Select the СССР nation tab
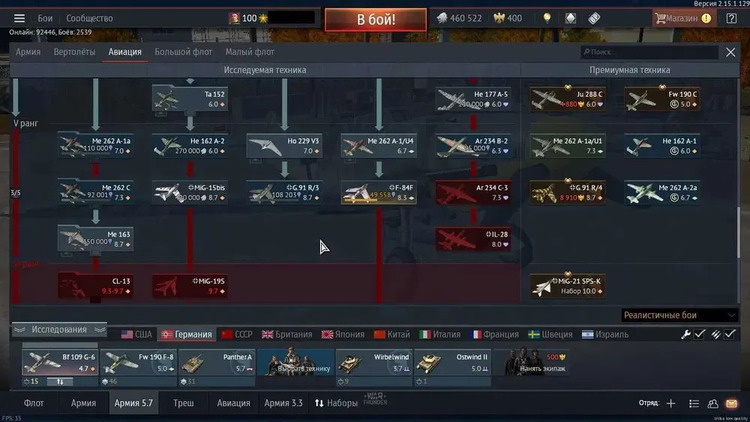This screenshot has height=422, width=750. [x=237, y=334]
